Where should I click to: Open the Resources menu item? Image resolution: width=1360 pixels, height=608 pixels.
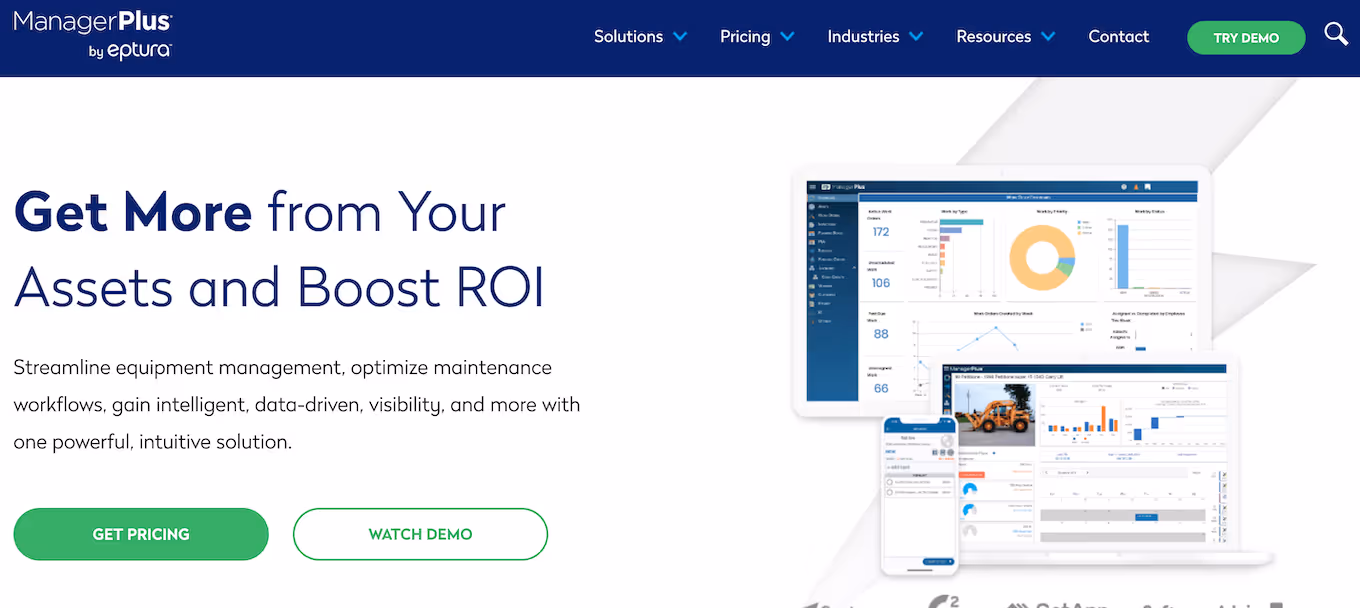point(993,37)
